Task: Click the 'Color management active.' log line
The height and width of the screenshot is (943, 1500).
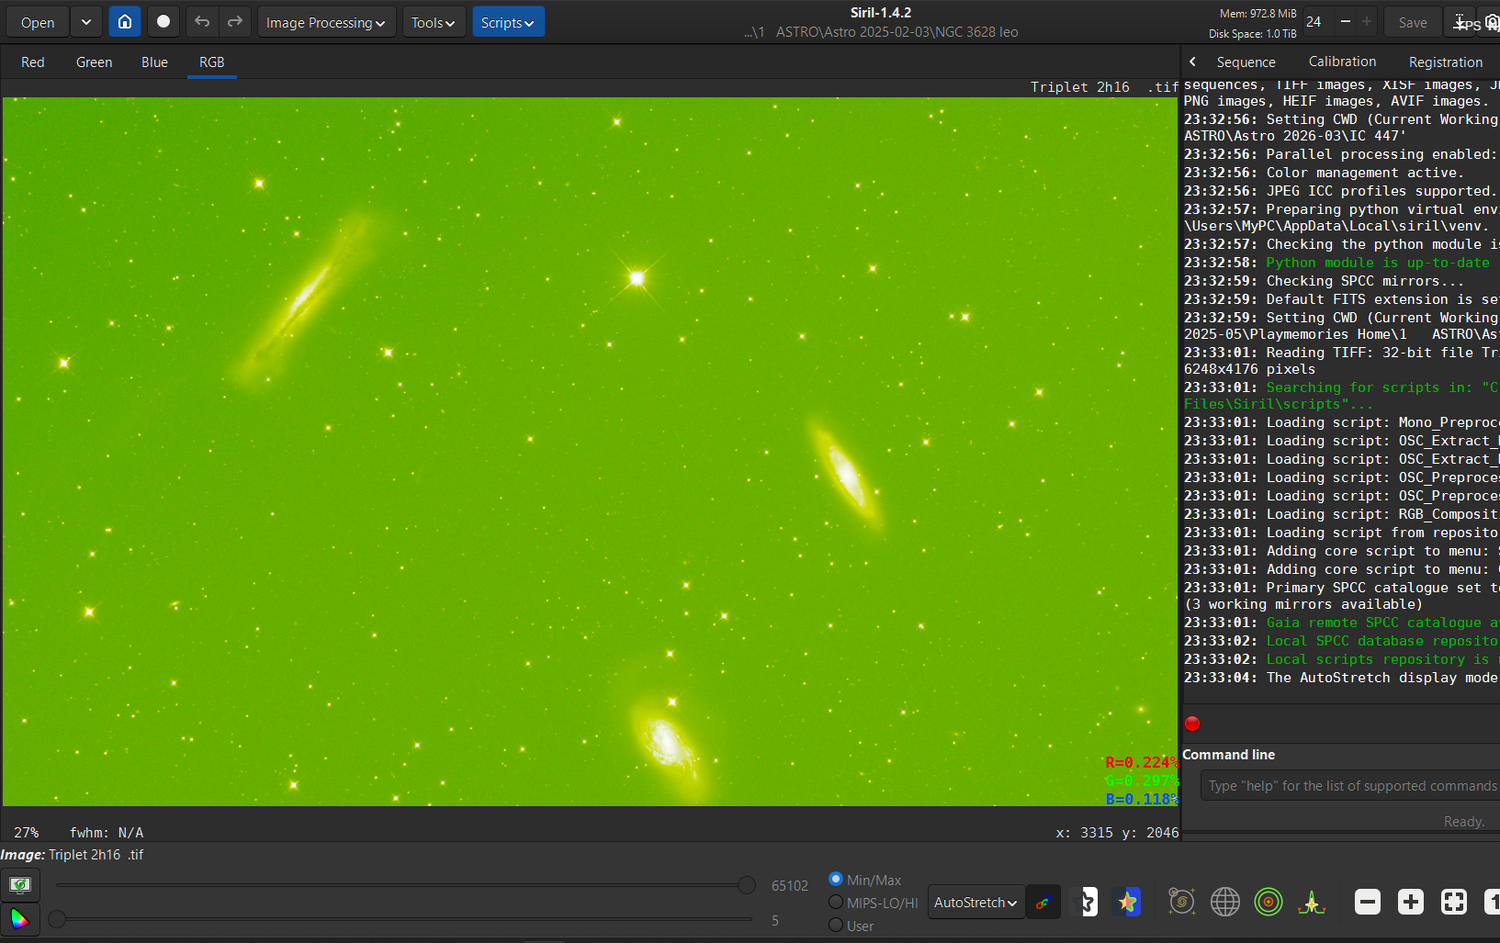Action: click(1365, 173)
